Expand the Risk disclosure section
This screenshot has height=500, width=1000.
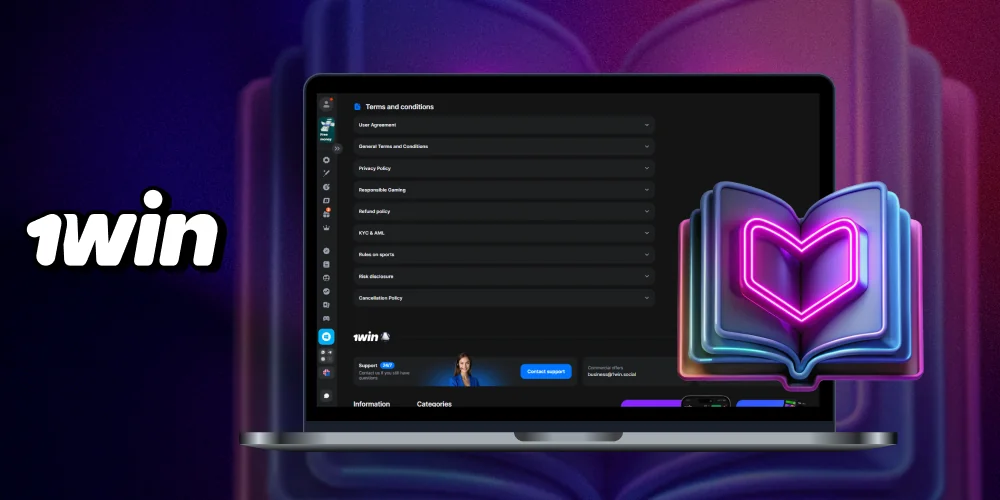(504, 276)
